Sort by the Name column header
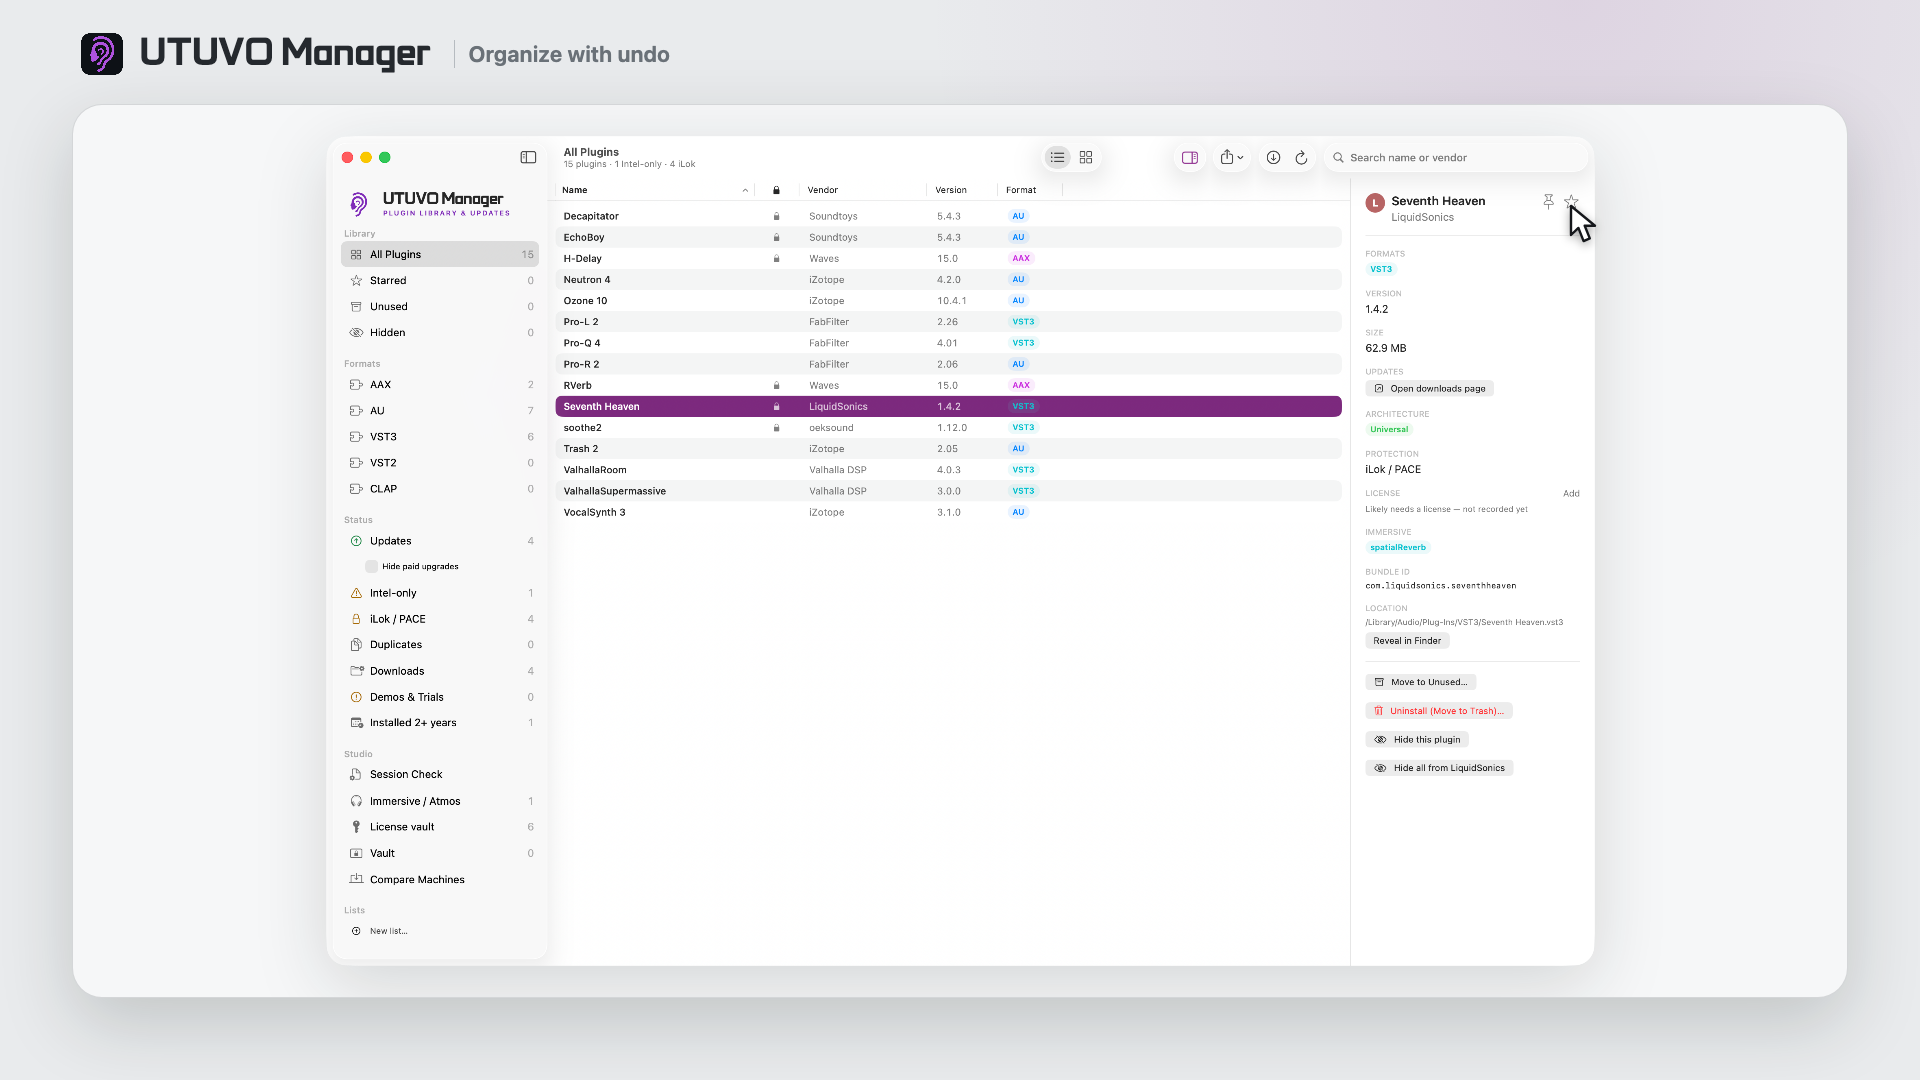 tap(655, 190)
